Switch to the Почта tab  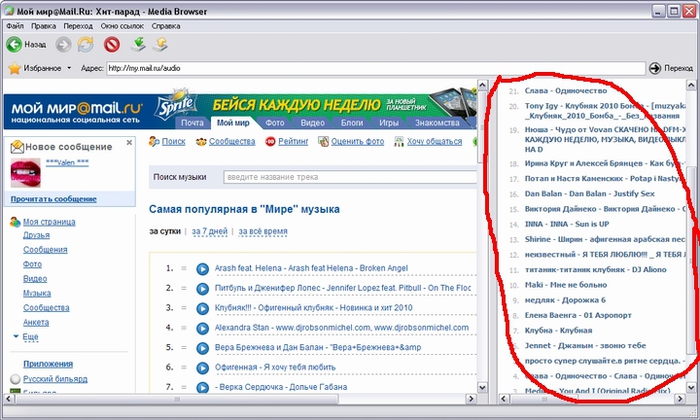(192, 123)
